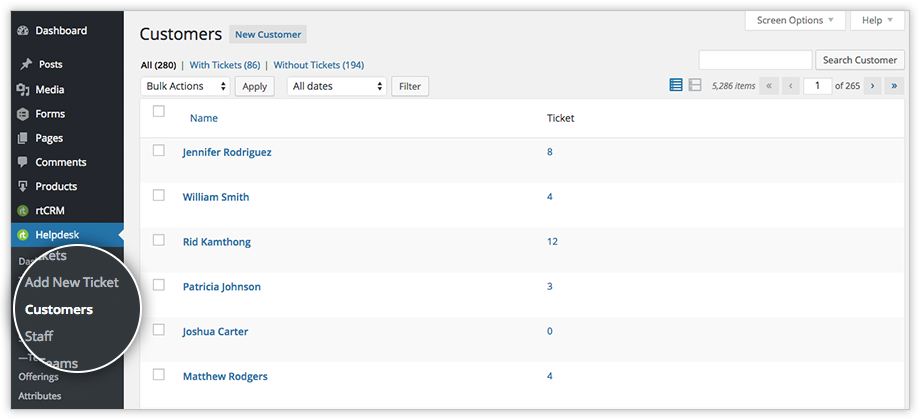The height and width of the screenshot is (420, 920).
Task: Click Patricia Johnson's ticket count 3
Action: pos(550,286)
